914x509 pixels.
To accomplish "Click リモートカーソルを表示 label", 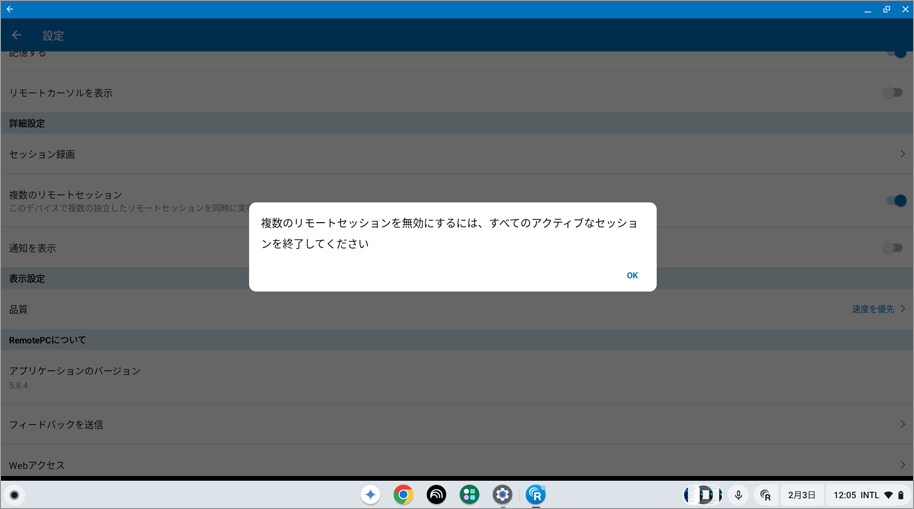I will pos(61,93).
